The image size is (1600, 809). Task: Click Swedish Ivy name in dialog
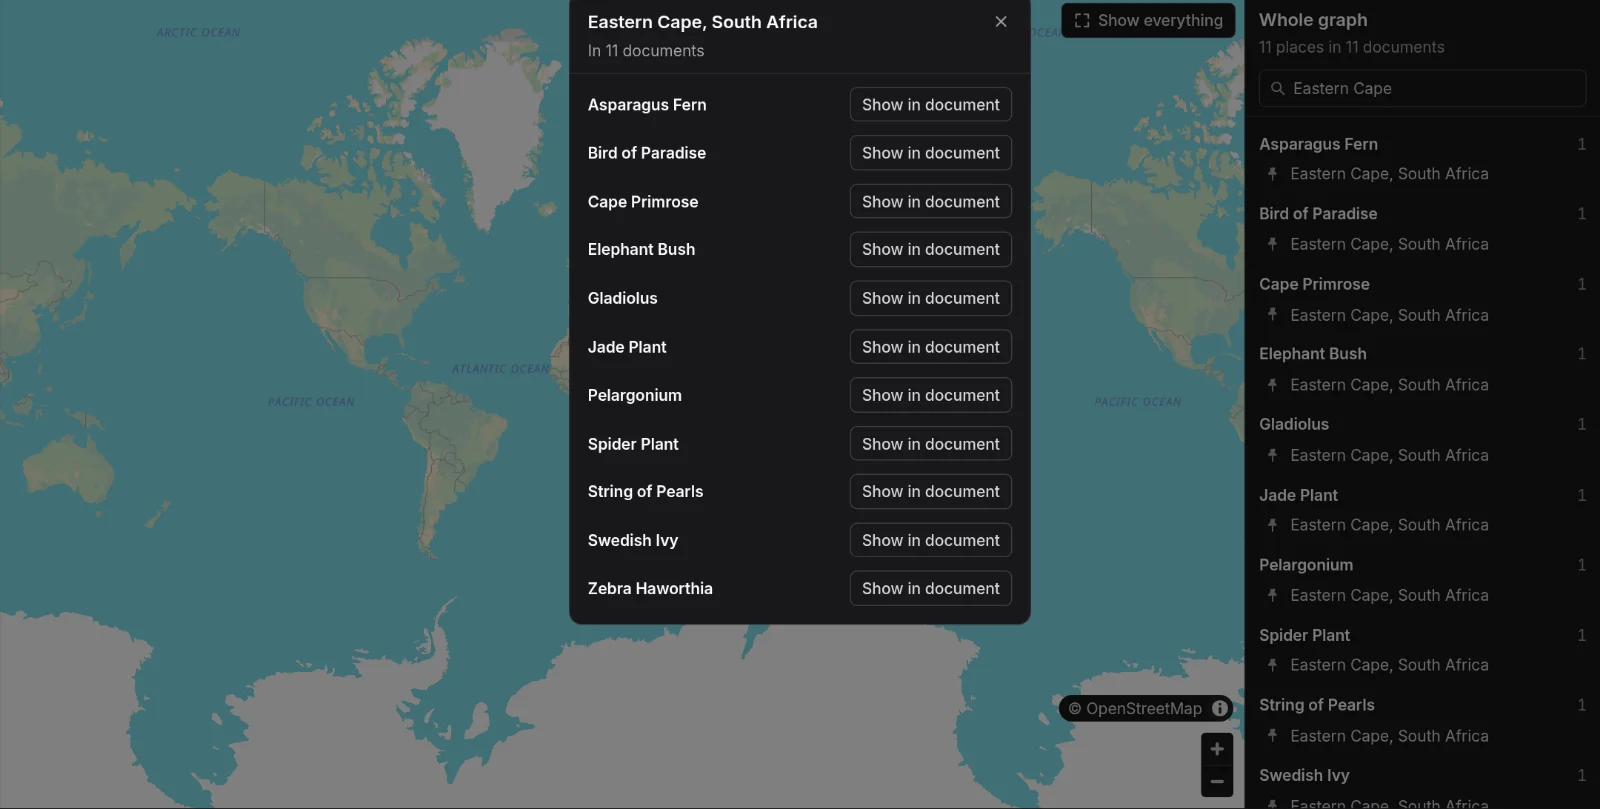[x=633, y=540]
